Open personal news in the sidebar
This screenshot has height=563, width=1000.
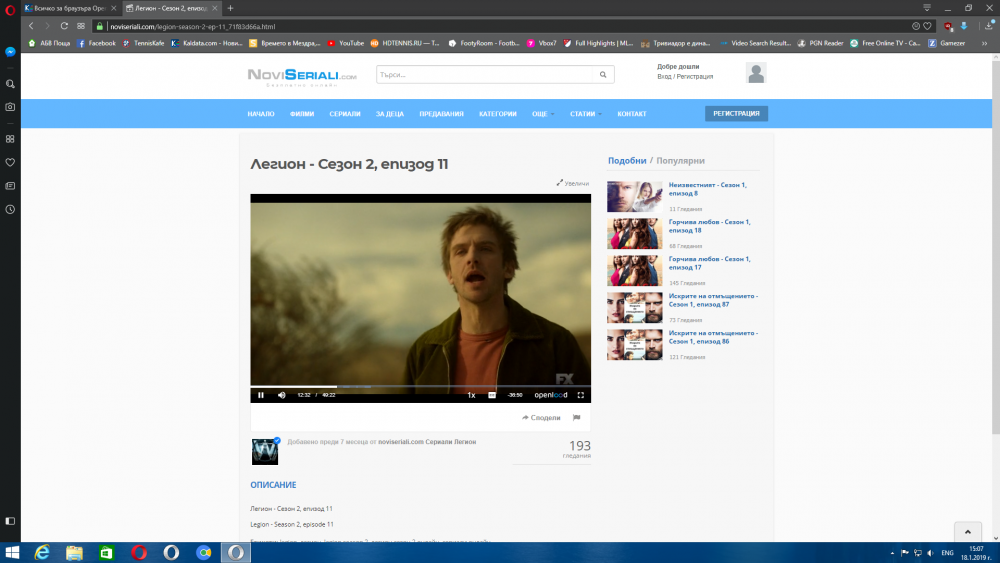(10, 186)
